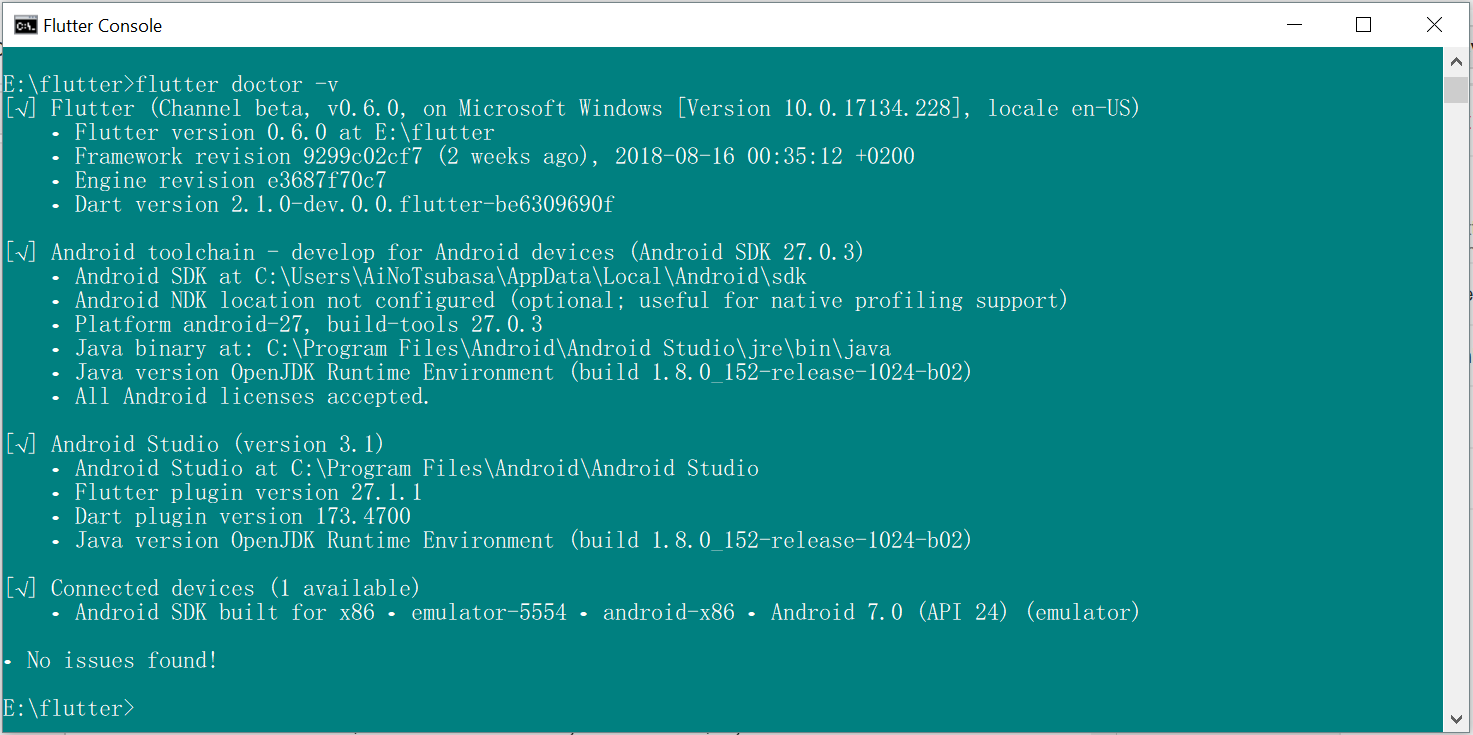Click the emulator-5554 device entry
Viewport: 1473px width, 735px height.
[x=489, y=611]
